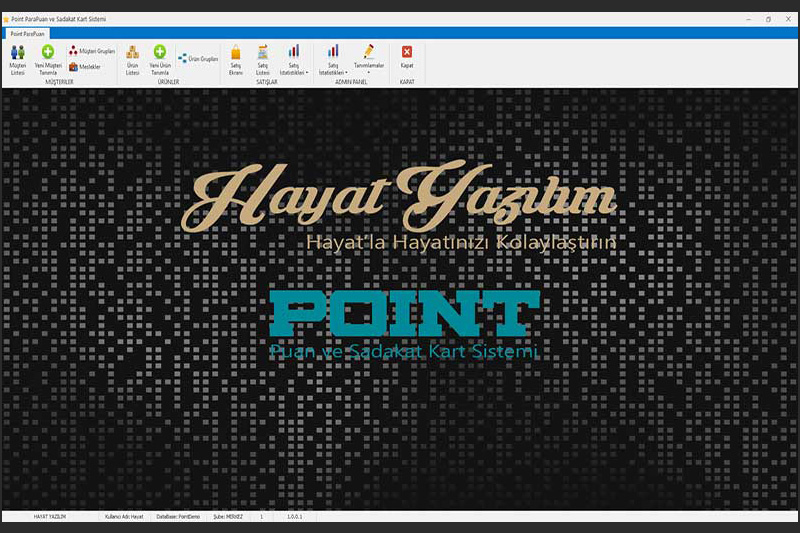
Task: Click the app star icon in title bar
Action: [x=6, y=19]
